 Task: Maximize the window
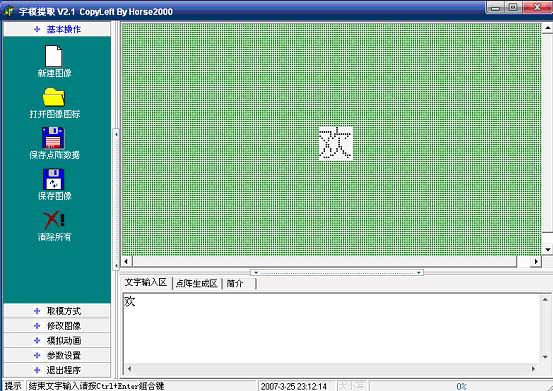pos(513,8)
